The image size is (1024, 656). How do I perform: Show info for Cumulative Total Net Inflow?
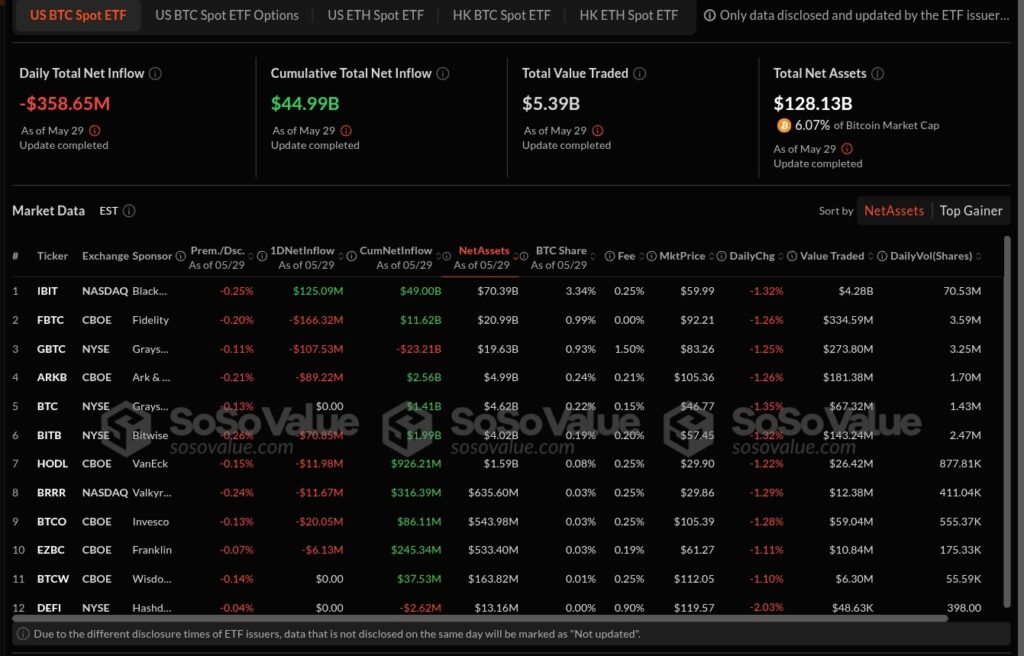pyautogui.click(x=443, y=74)
